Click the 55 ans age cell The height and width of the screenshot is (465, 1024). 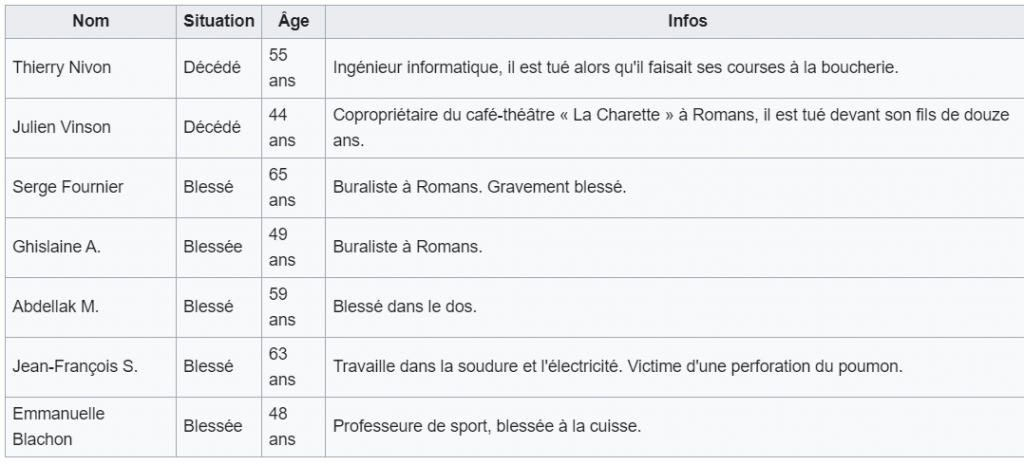tap(293, 68)
